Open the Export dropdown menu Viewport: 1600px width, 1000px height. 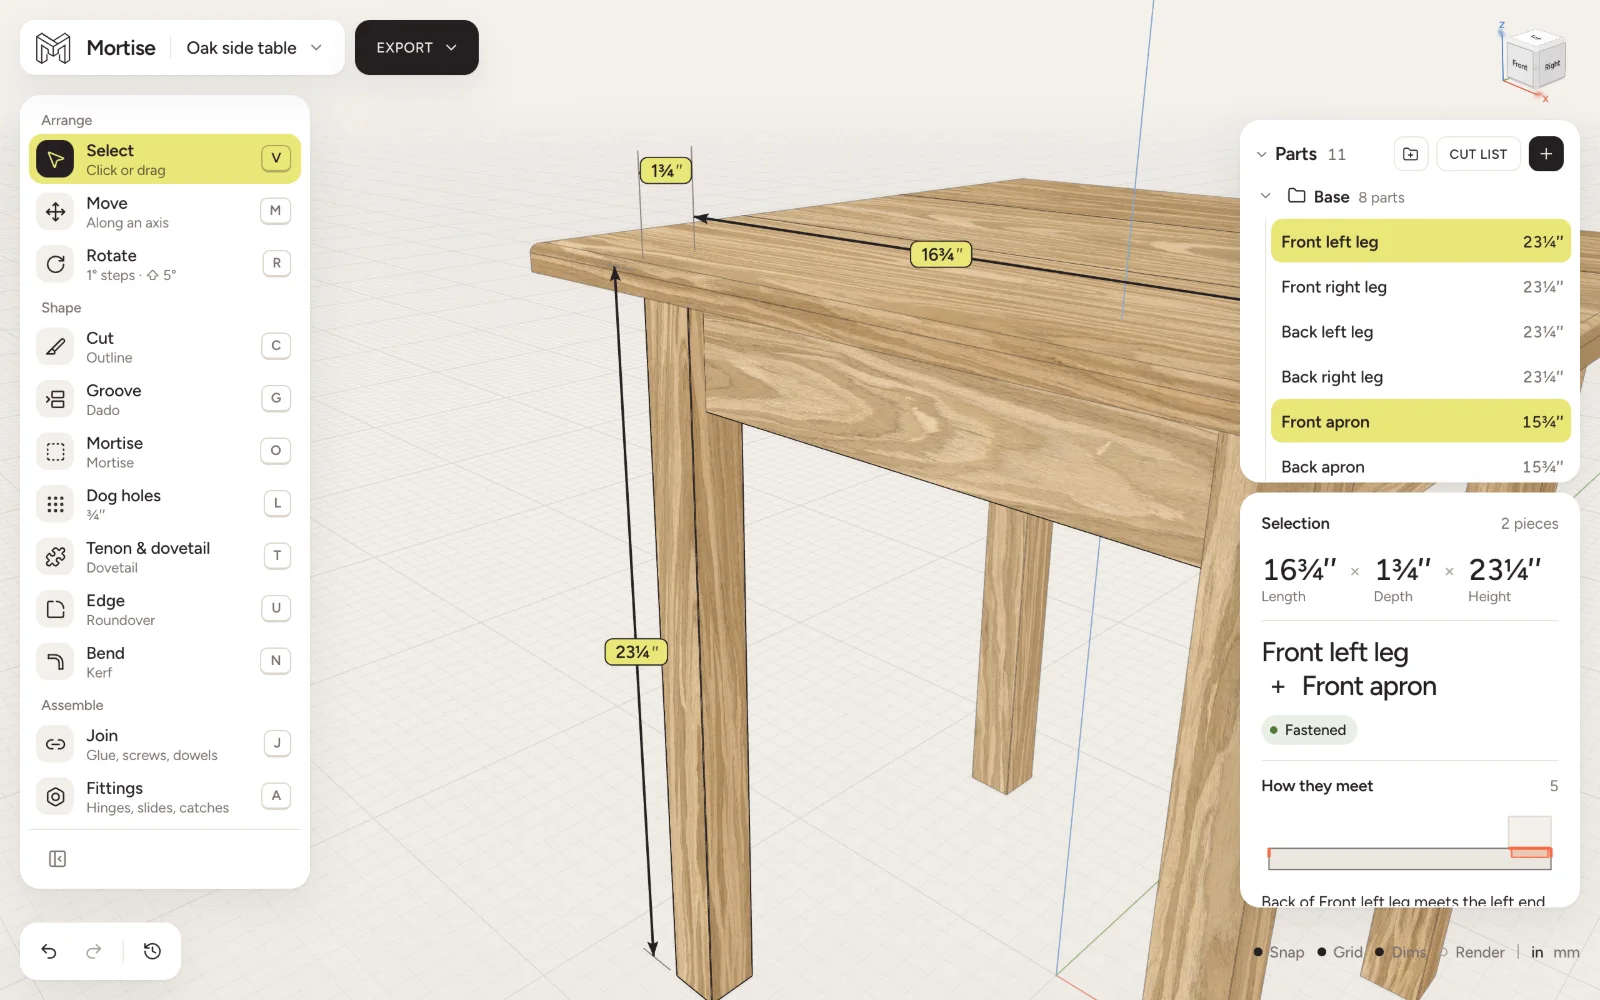pos(417,48)
